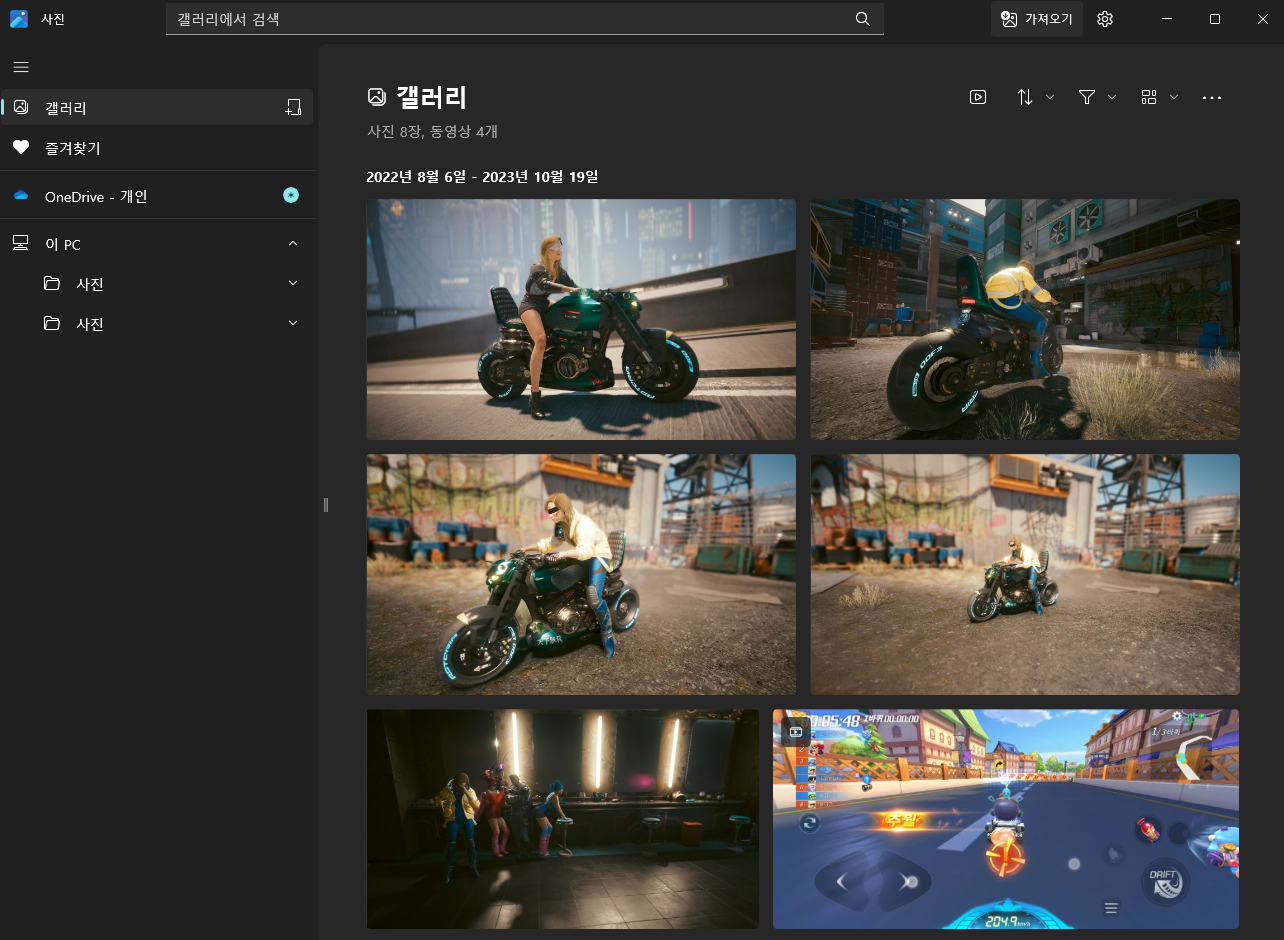Open distant photo of rider on motorcycle

pyautogui.click(x=1025, y=574)
